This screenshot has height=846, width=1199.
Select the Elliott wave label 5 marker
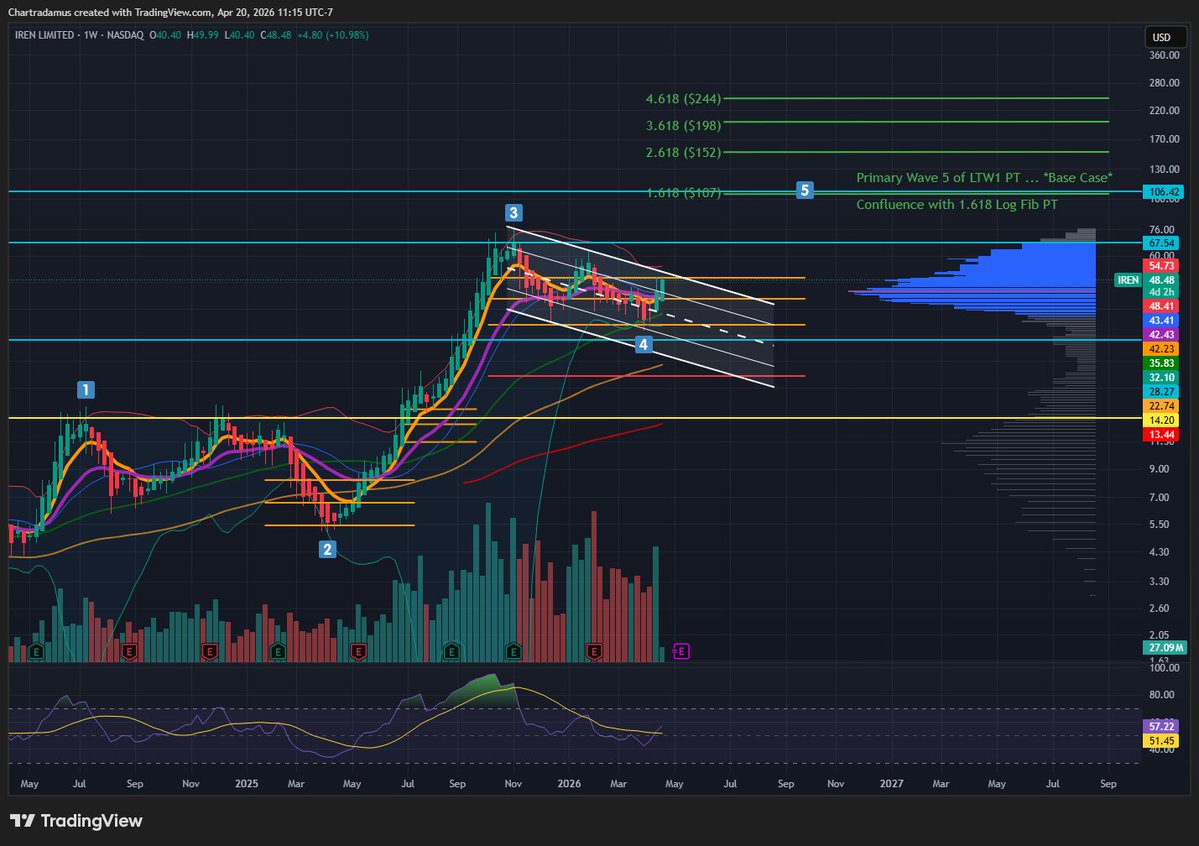804,190
